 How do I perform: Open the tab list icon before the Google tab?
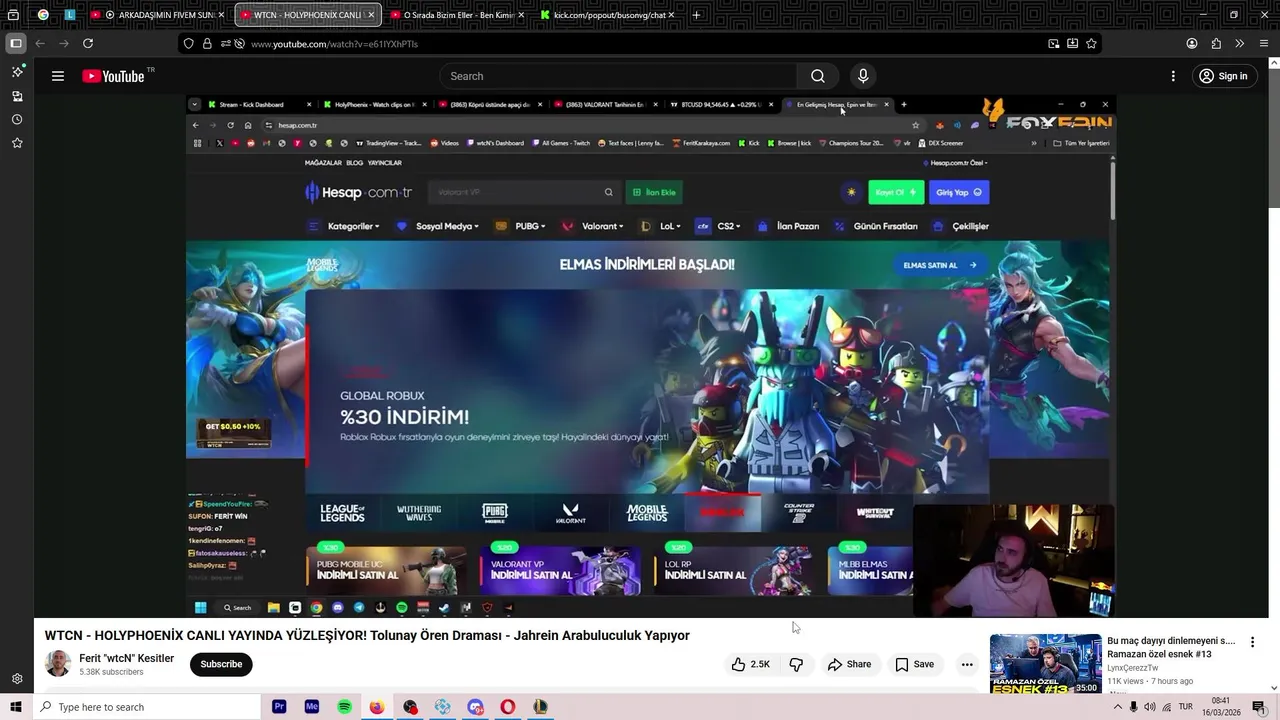(x=13, y=15)
